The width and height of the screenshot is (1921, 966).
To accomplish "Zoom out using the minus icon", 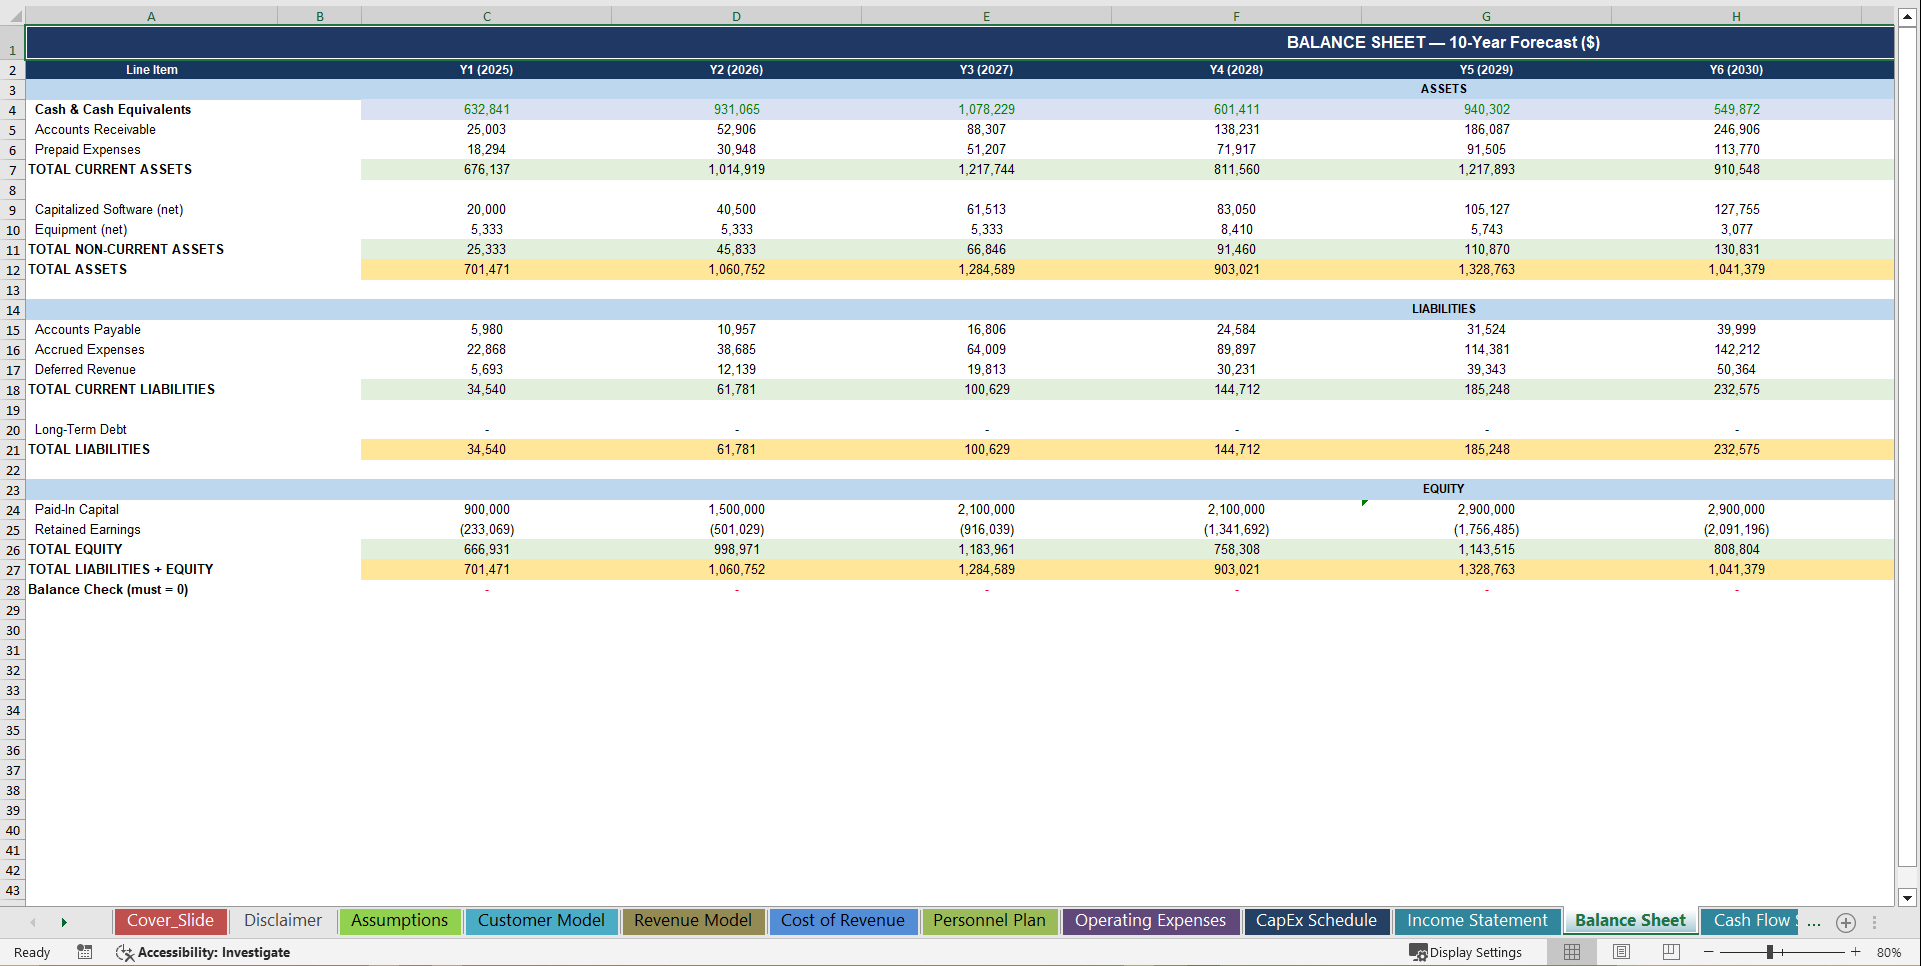I will pyautogui.click(x=1709, y=952).
